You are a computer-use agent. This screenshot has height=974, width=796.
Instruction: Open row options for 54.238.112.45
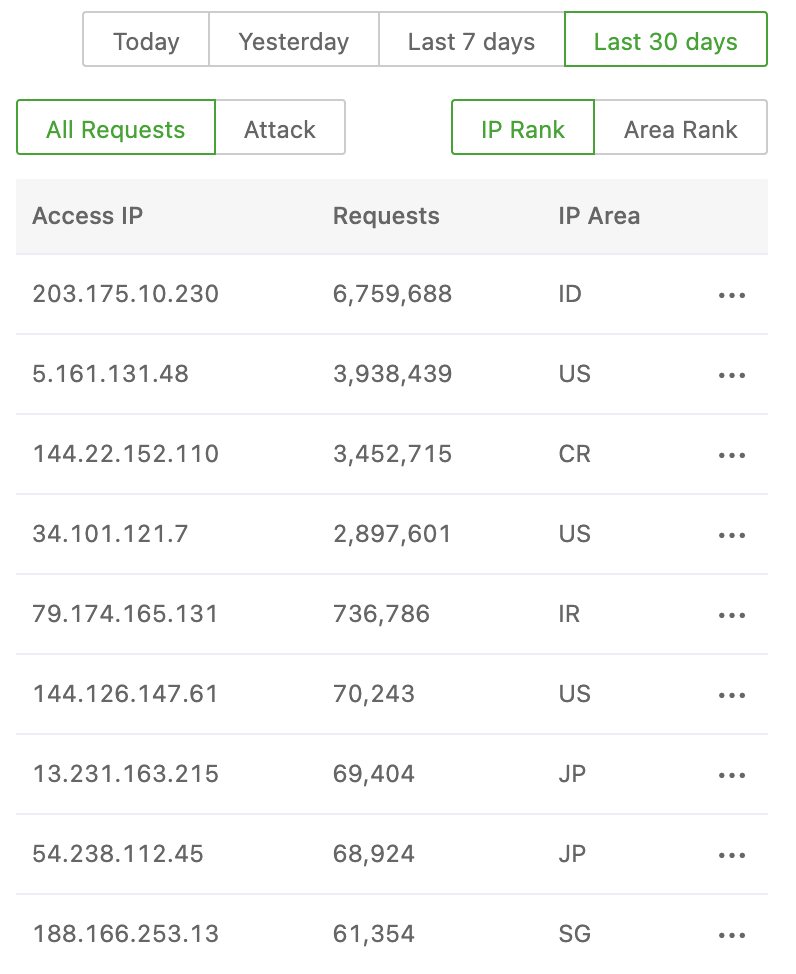click(732, 855)
